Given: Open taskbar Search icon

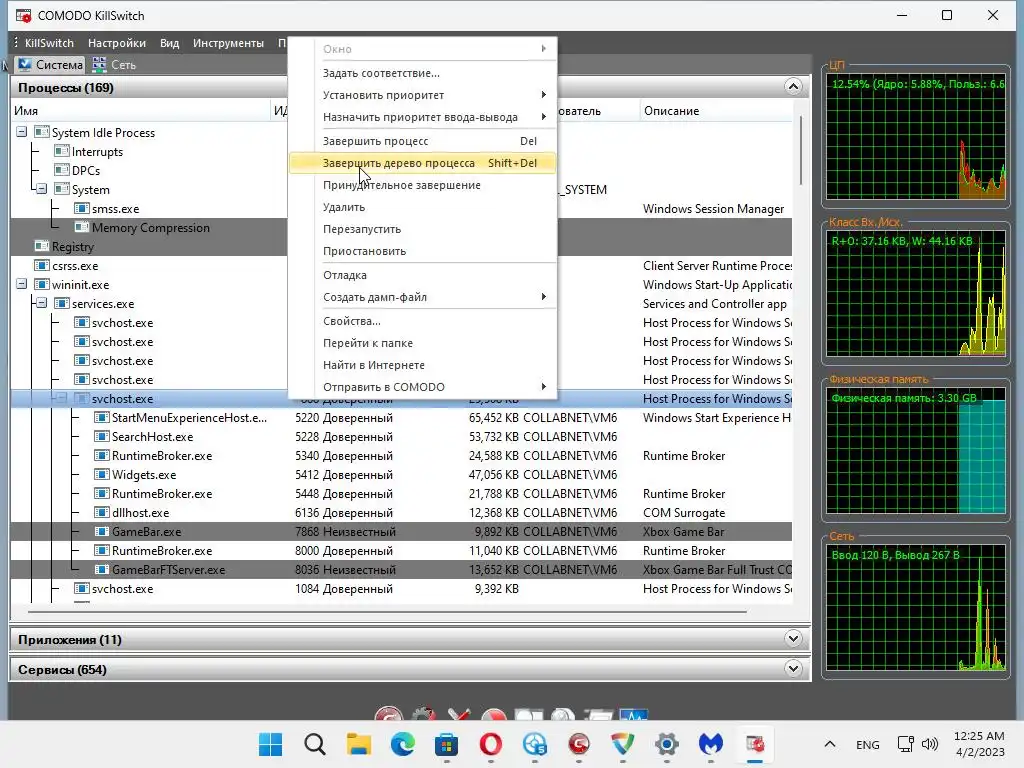Looking at the screenshot, I should [315, 744].
